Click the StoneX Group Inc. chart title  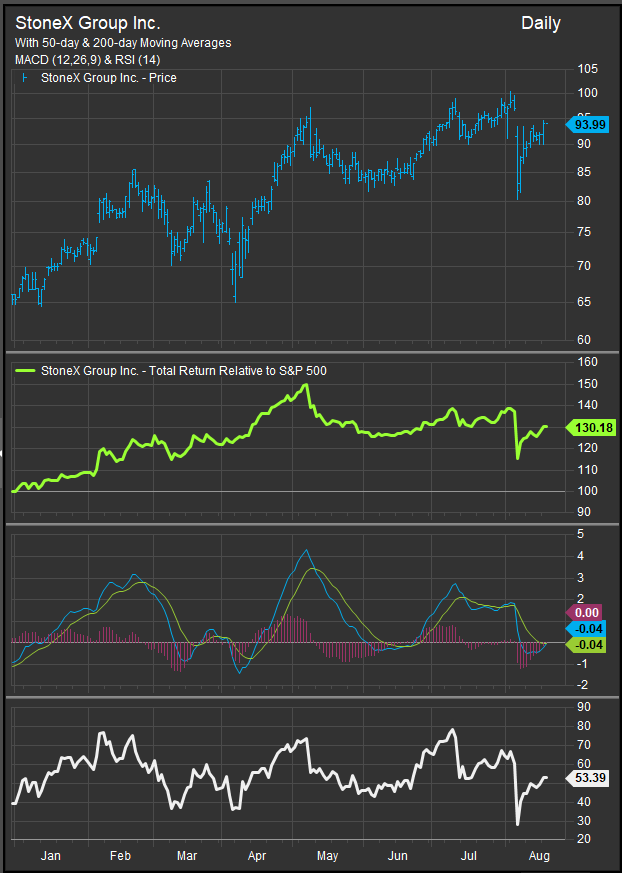(x=87, y=22)
